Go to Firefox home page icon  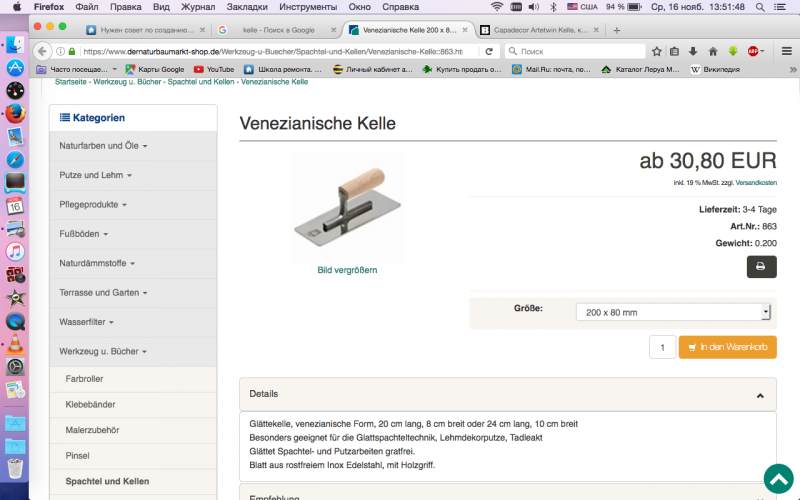[713, 51]
